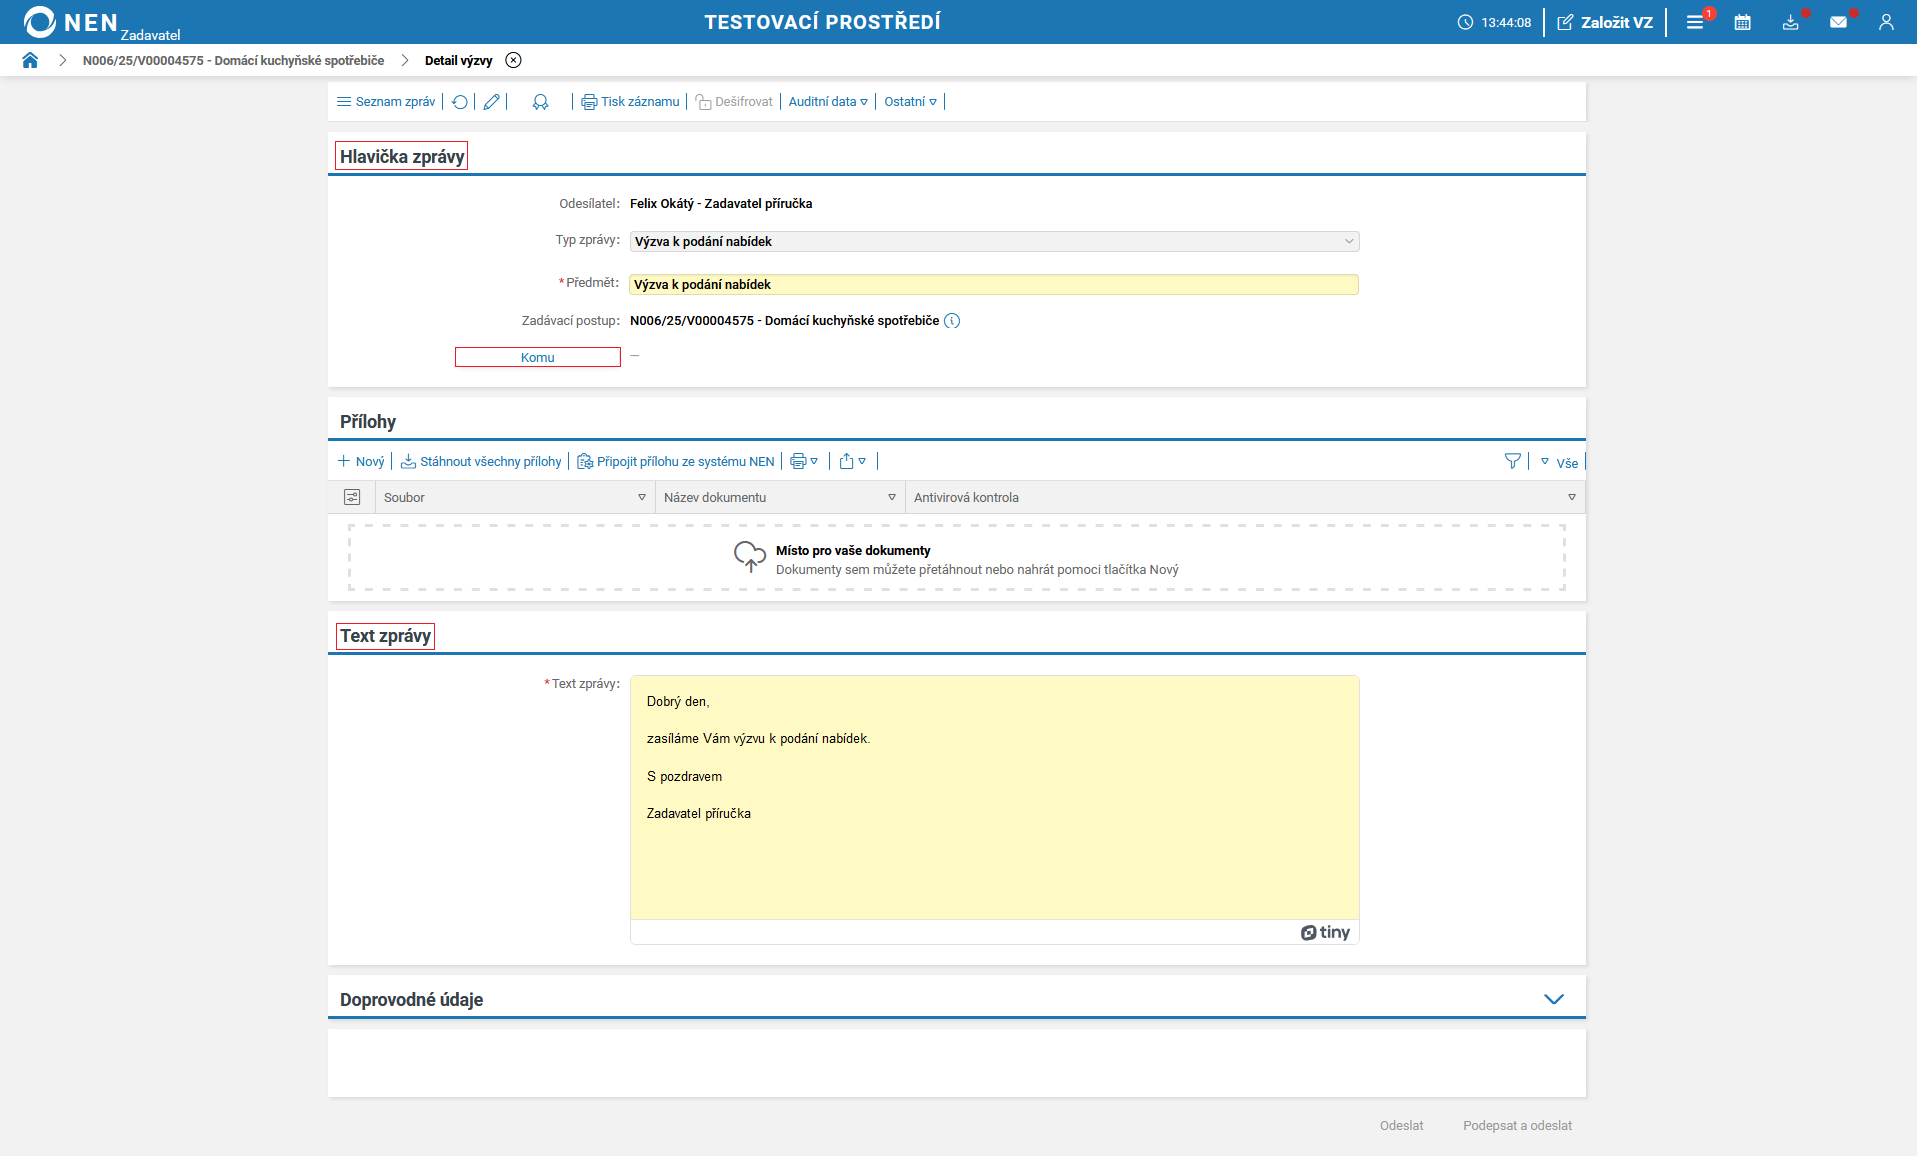Open the Typ zprávy dropdown
Image resolution: width=1917 pixels, height=1156 pixels.
[x=994, y=241]
